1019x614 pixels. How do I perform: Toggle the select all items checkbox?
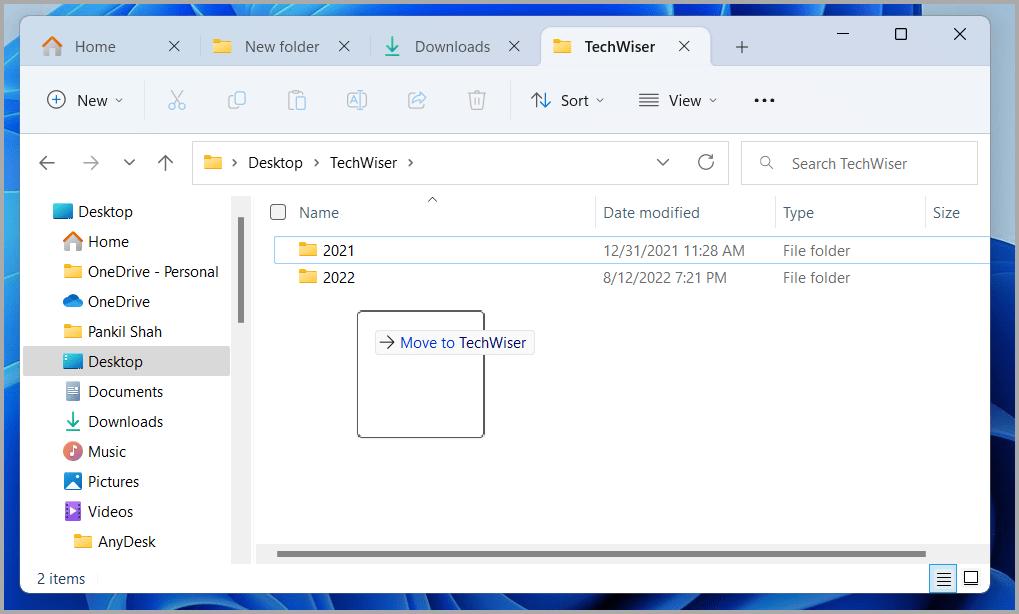[x=278, y=212]
